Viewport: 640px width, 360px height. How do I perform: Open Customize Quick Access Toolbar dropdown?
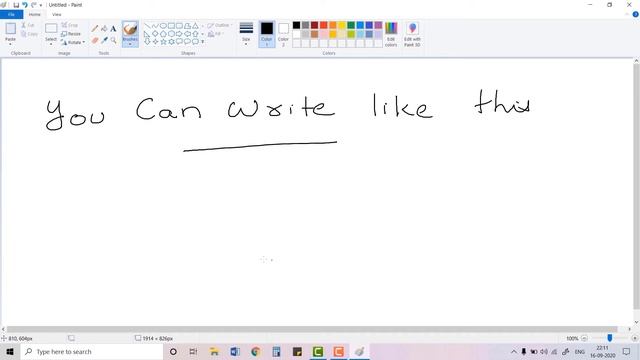(x=41, y=5)
